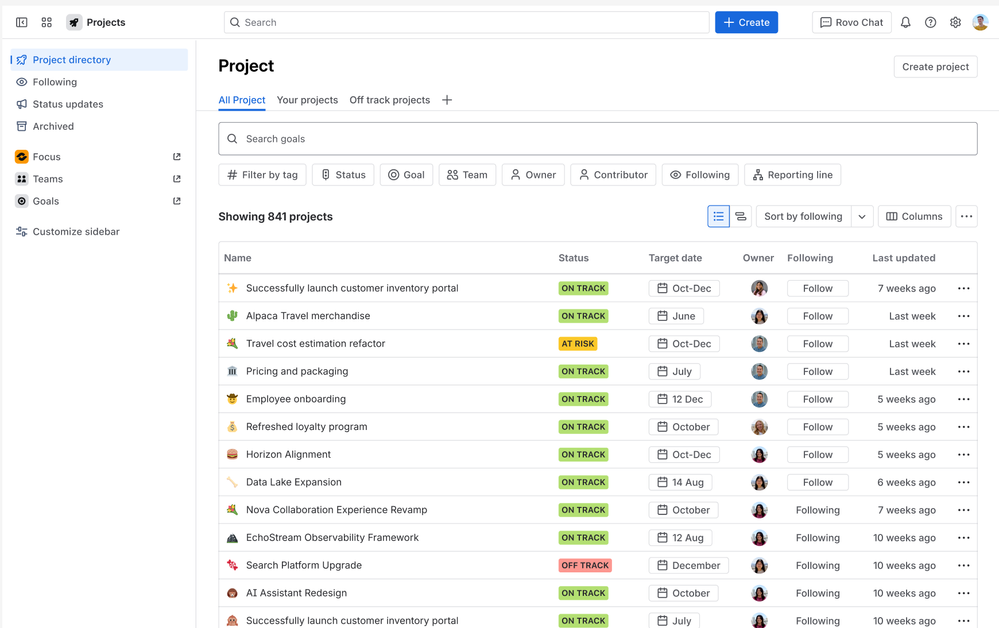The image size is (999, 628).
Task: Unfollow Nova Collaboration Experience Revamp
Action: tap(817, 510)
